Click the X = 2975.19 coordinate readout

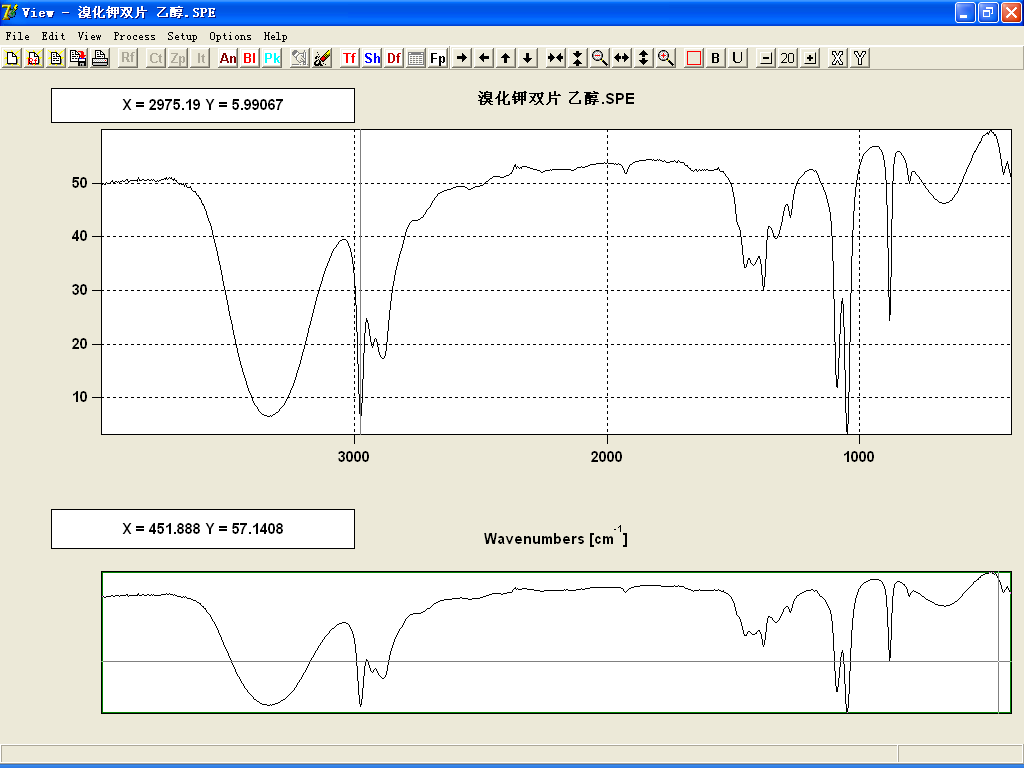(x=203, y=105)
